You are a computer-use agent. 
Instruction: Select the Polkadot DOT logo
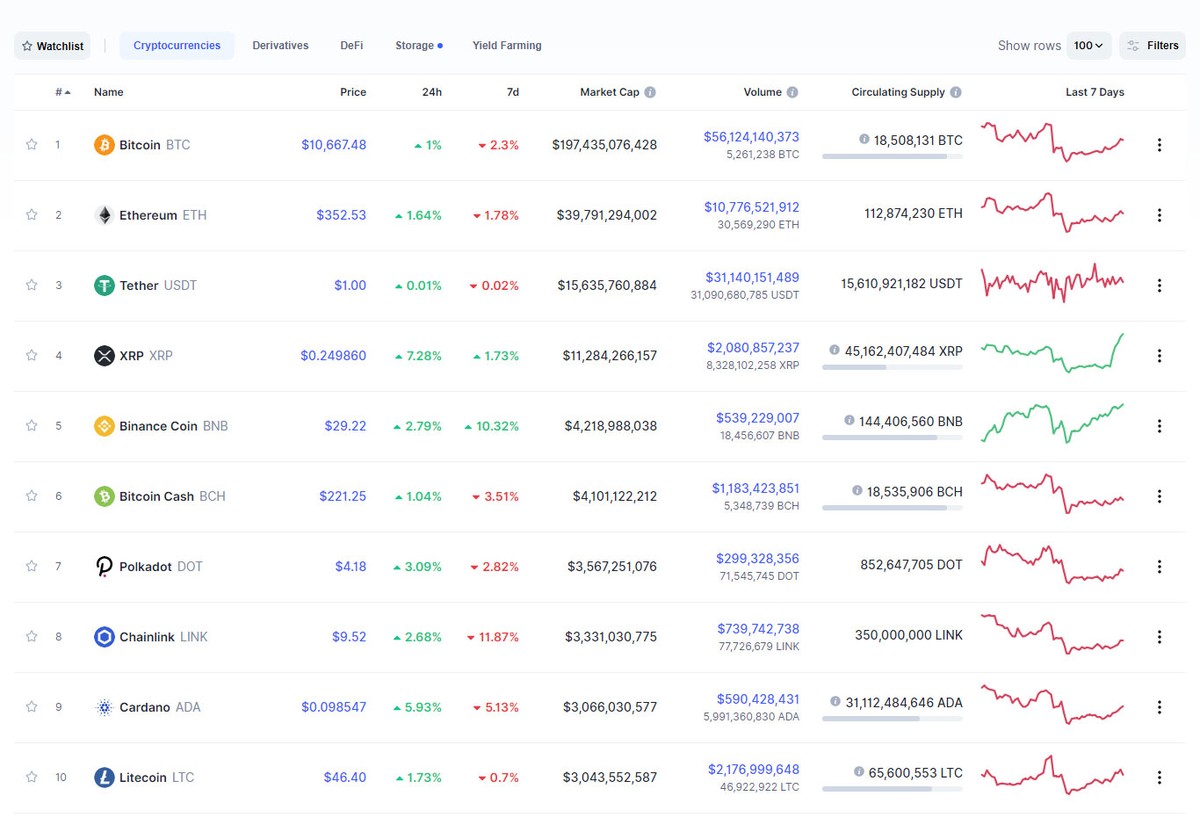(103, 565)
